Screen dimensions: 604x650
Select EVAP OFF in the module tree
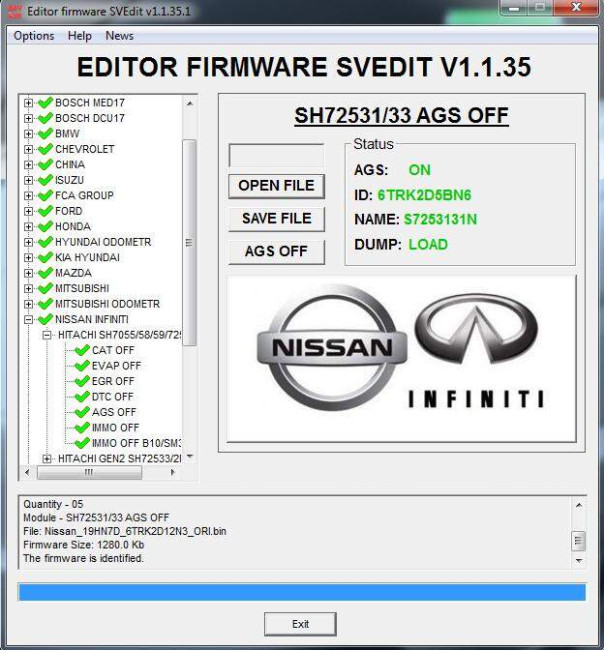tap(116, 366)
